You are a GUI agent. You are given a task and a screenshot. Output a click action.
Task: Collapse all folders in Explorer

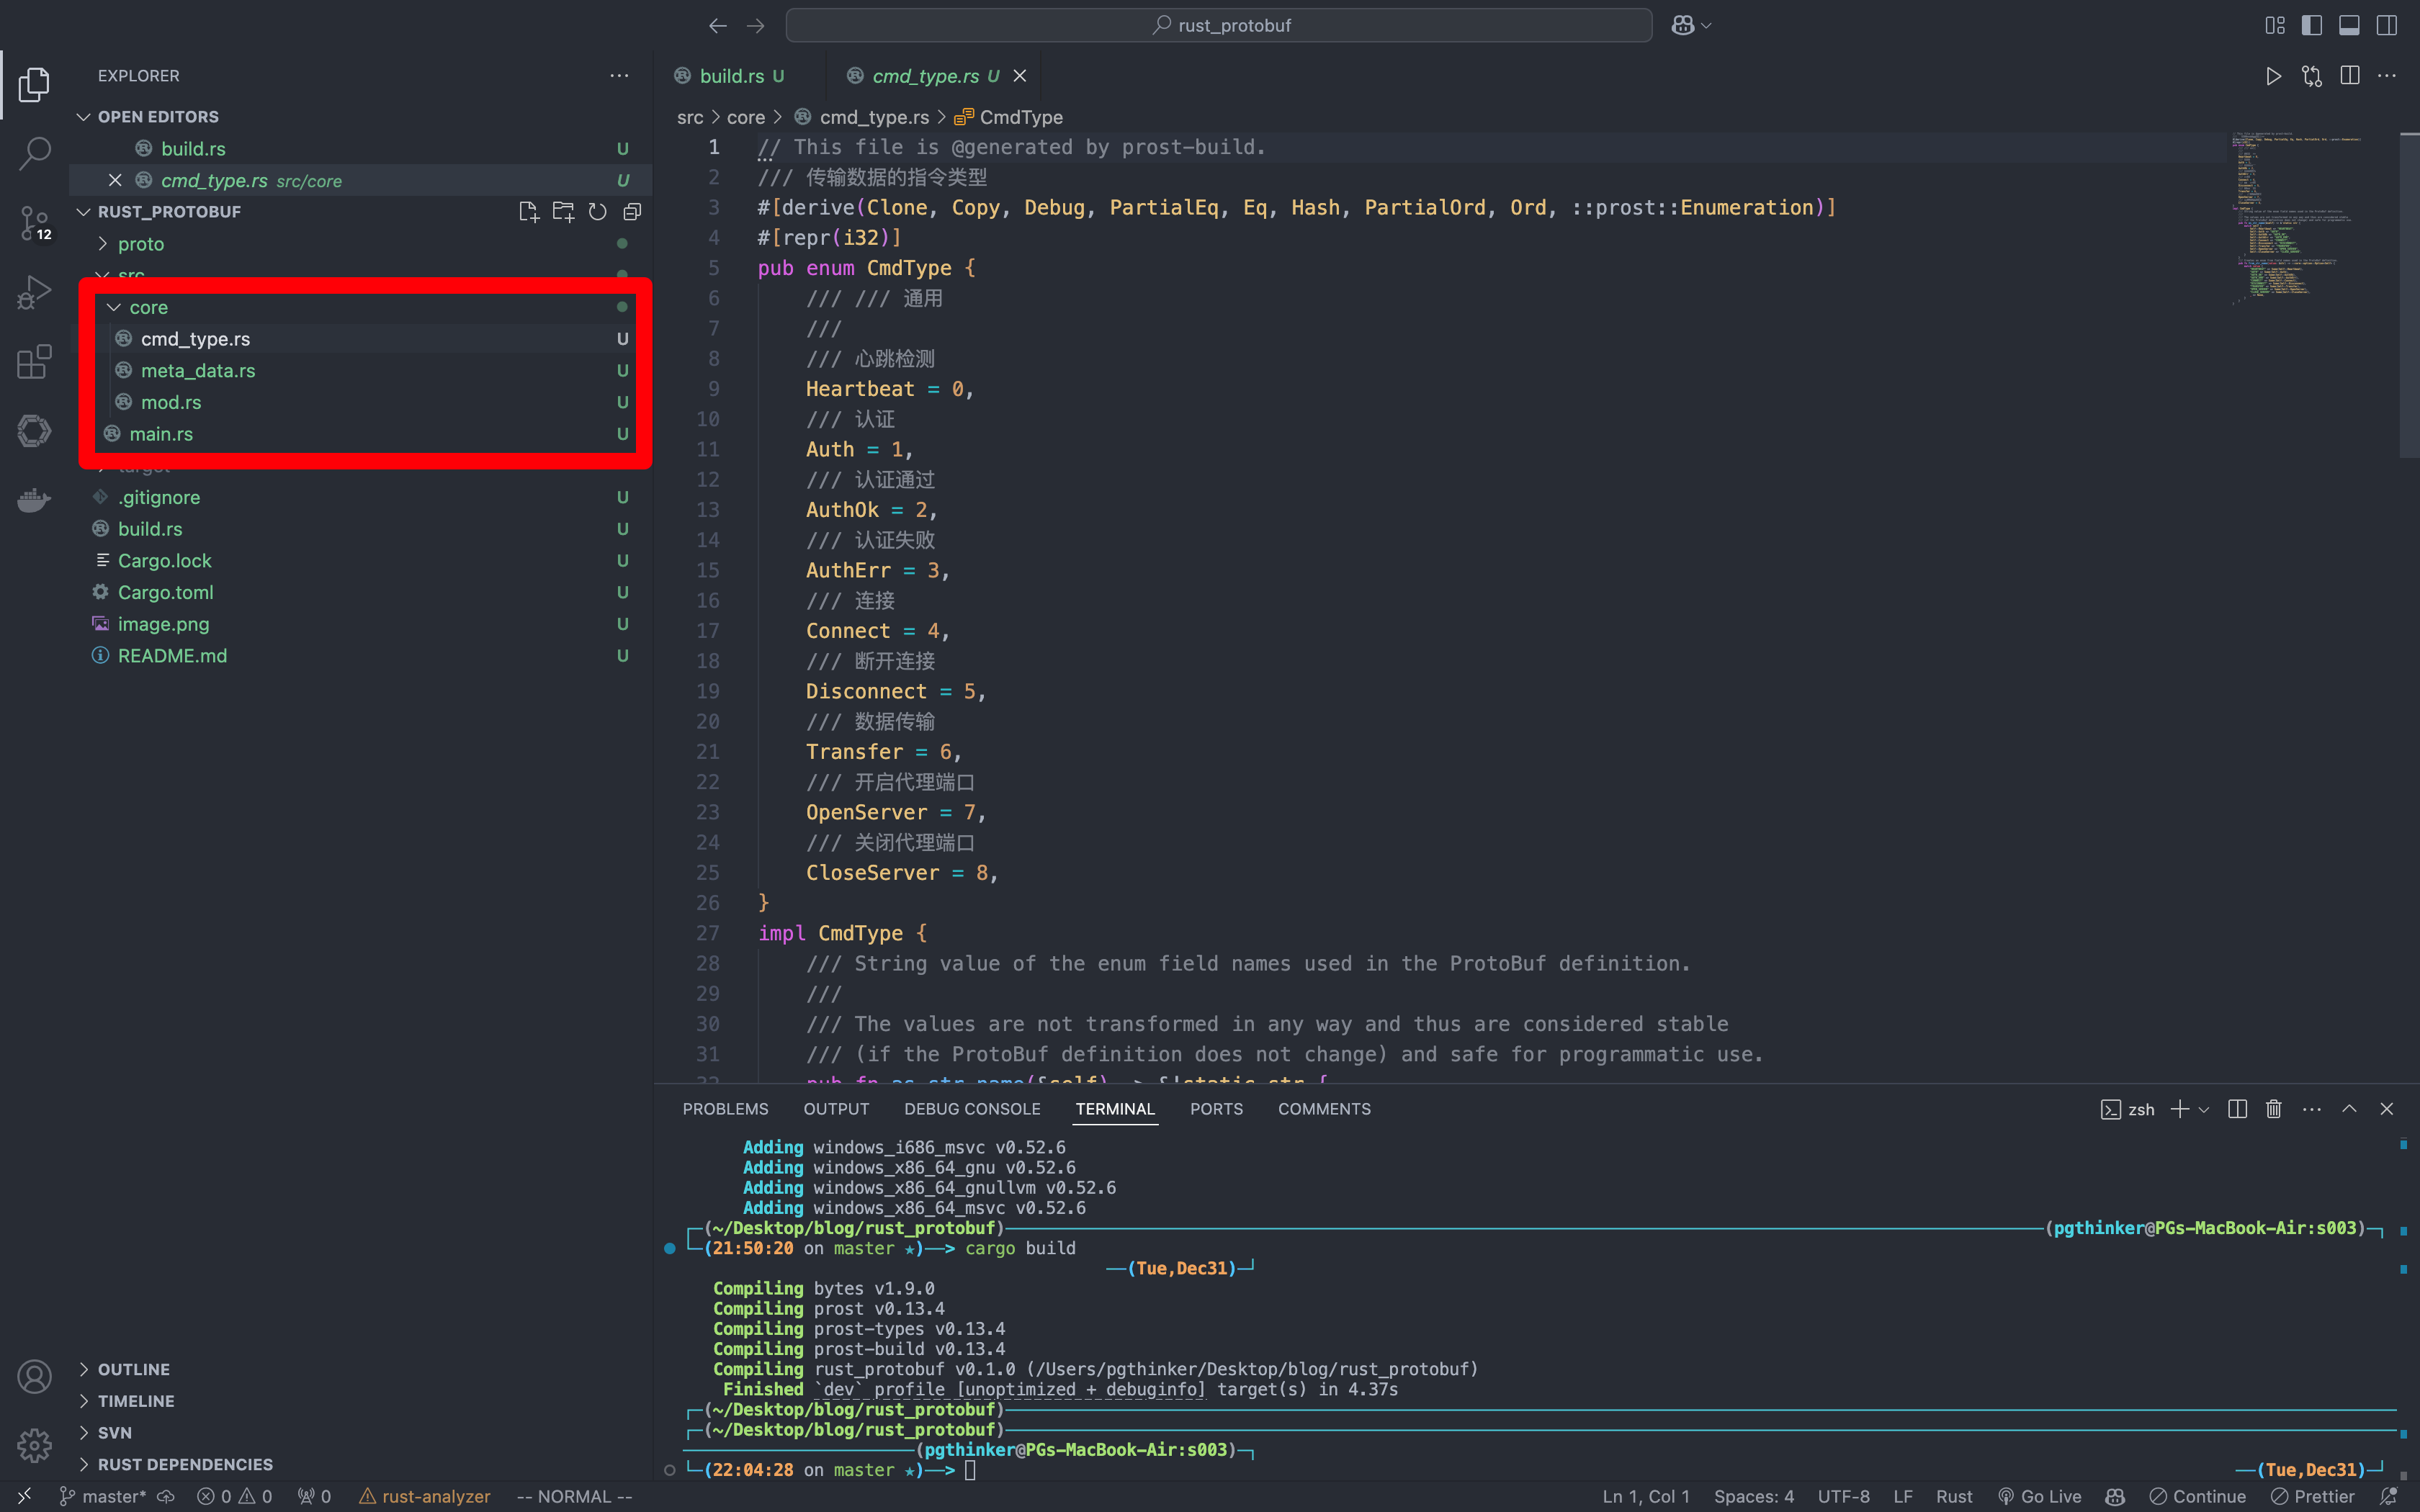632,212
